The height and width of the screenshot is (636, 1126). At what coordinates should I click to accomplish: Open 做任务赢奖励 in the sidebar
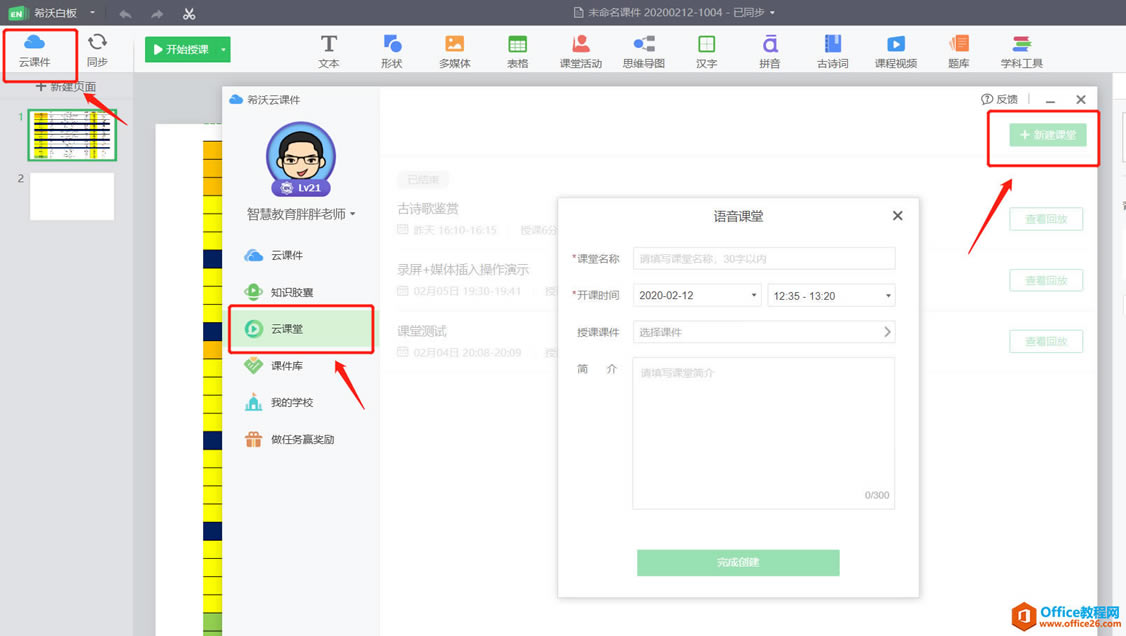pos(301,439)
